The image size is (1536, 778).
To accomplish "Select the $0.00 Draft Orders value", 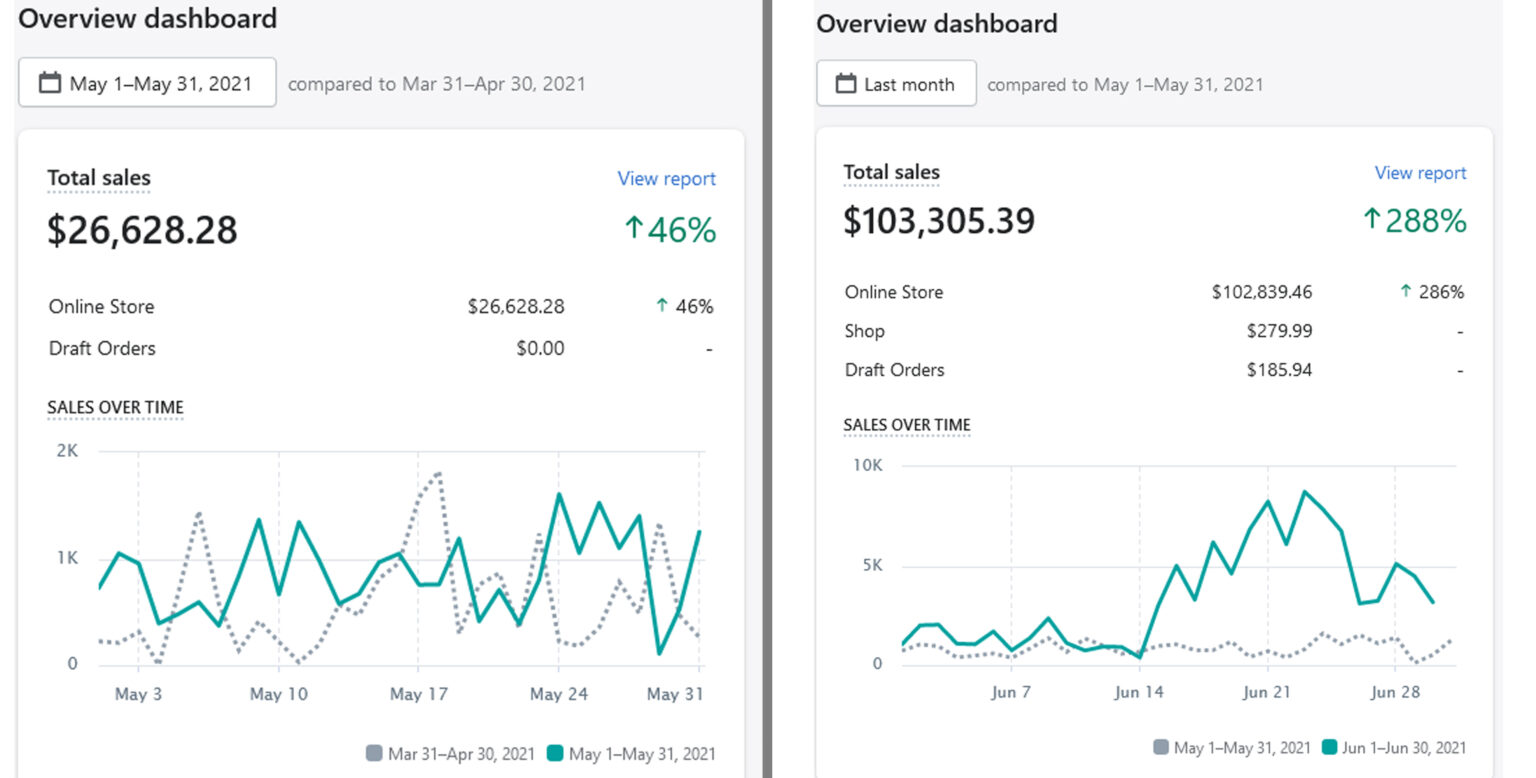I will tap(540, 348).
